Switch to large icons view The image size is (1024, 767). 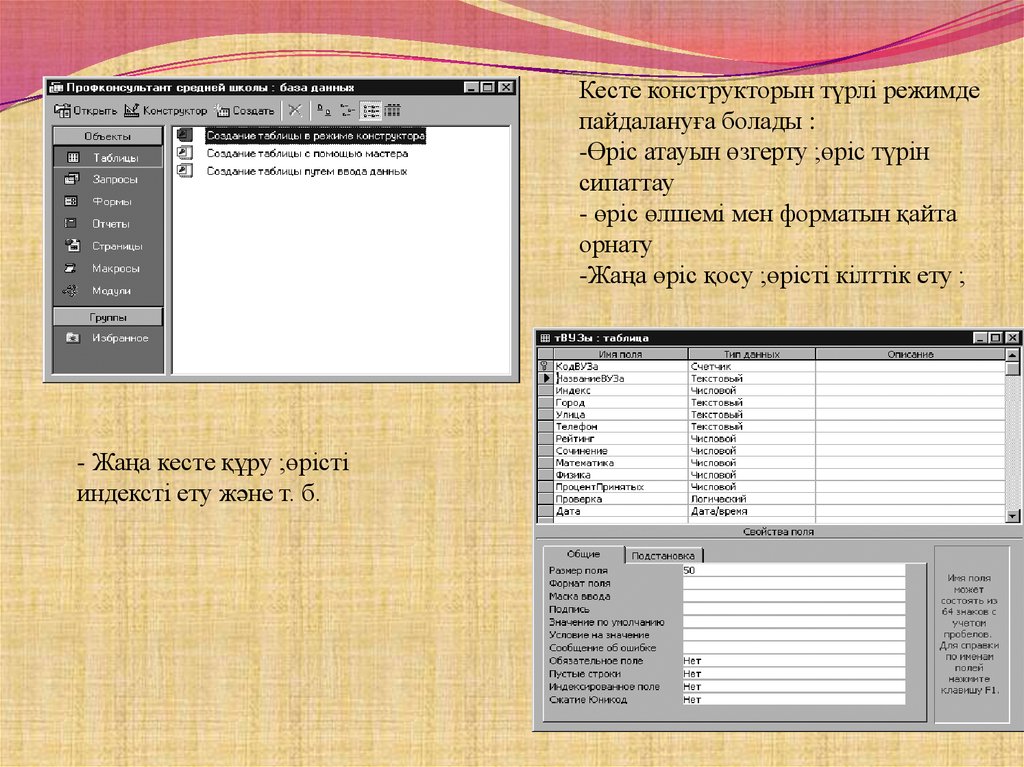tap(324, 110)
